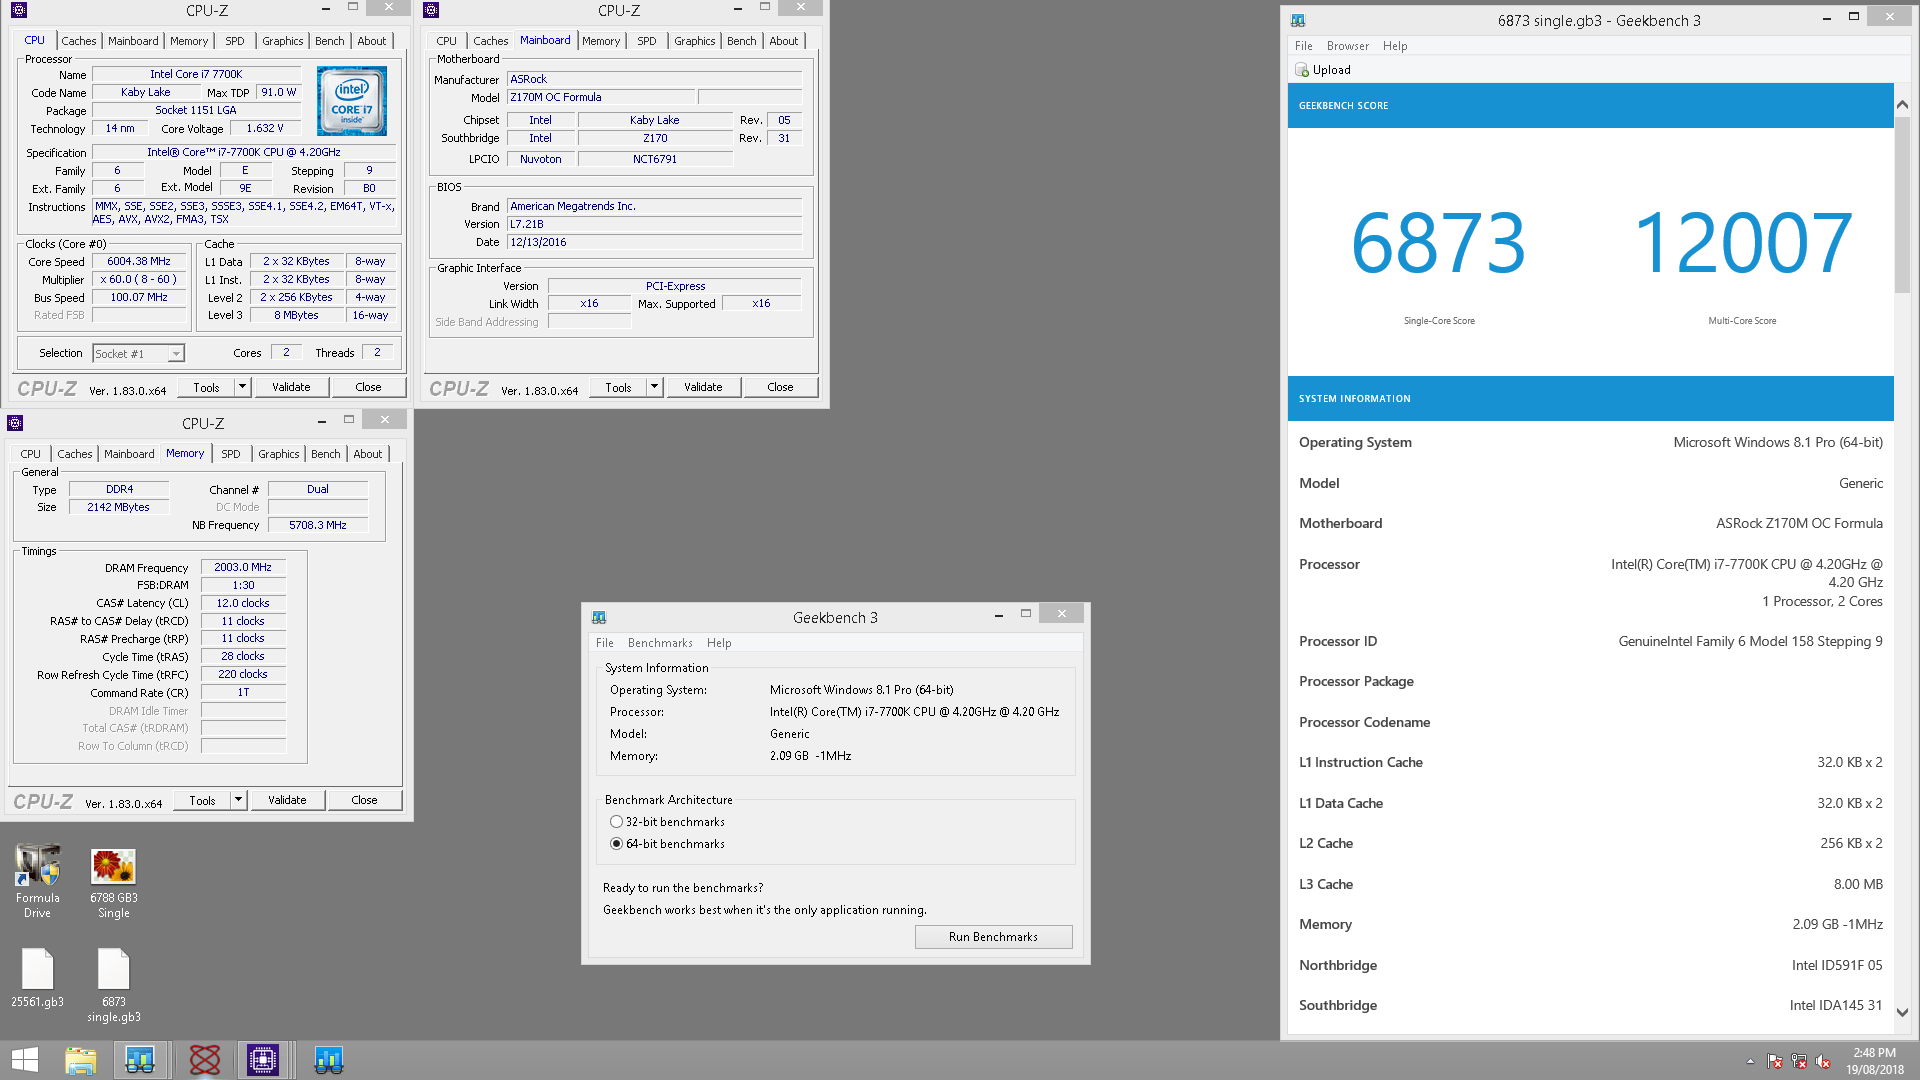
Task: Click Close in the Mainboard window
Action: [x=780, y=387]
